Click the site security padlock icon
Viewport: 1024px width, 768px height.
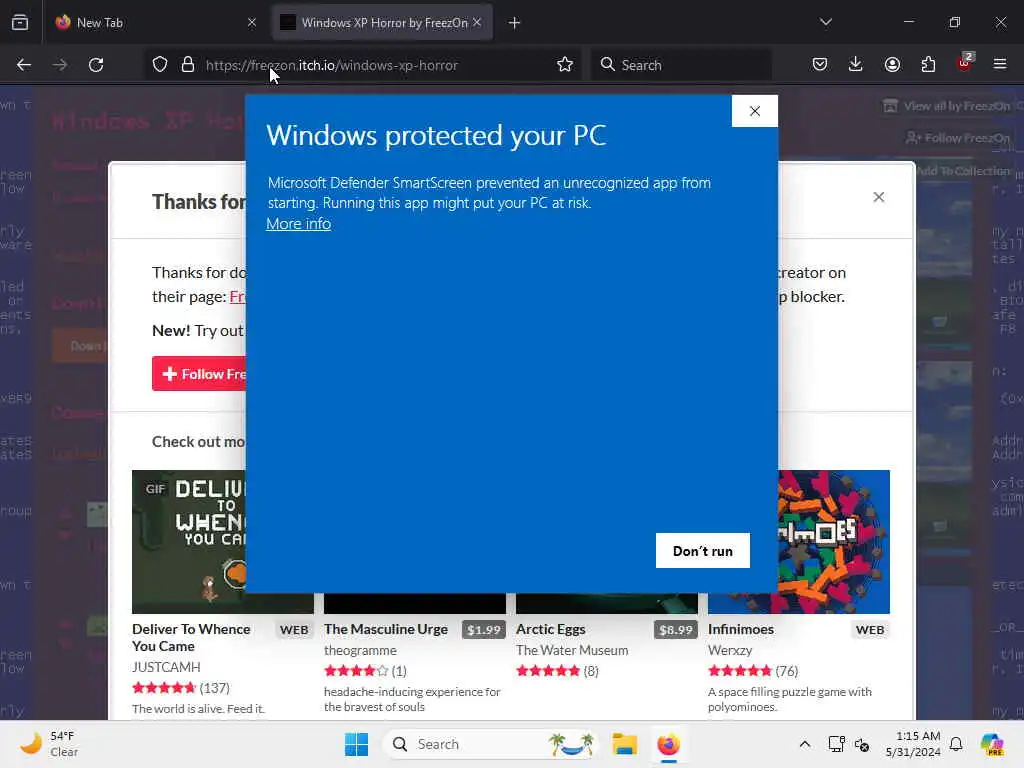(x=188, y=65)
